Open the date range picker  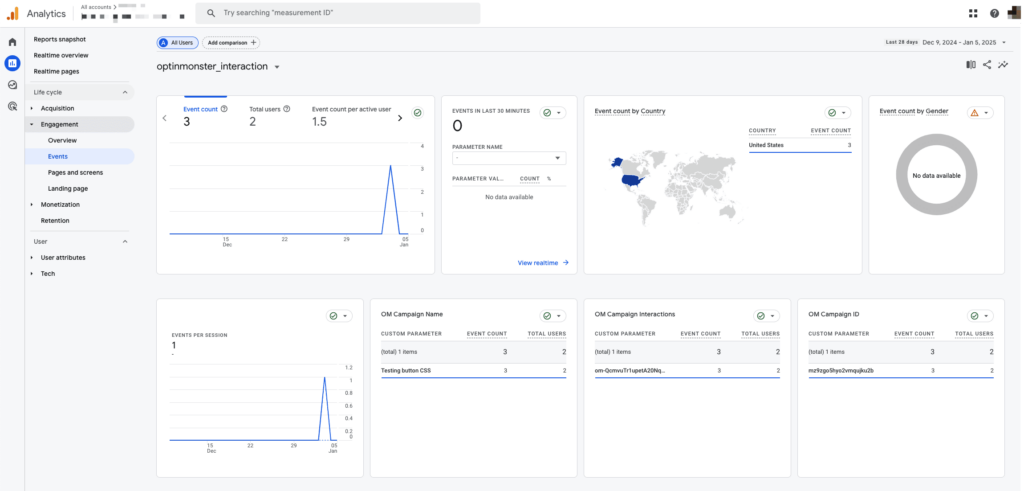pos(958,43)
